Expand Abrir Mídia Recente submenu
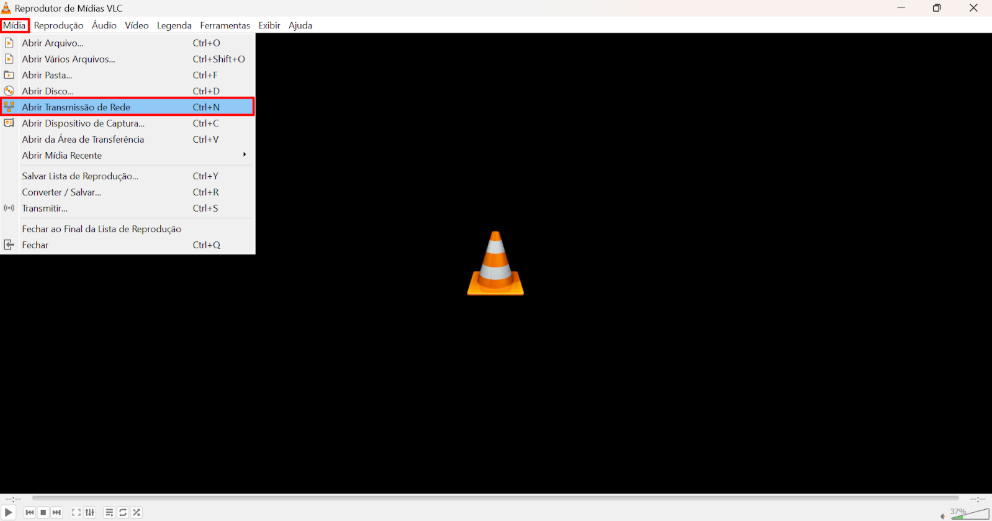 click(x=128, y=156)
